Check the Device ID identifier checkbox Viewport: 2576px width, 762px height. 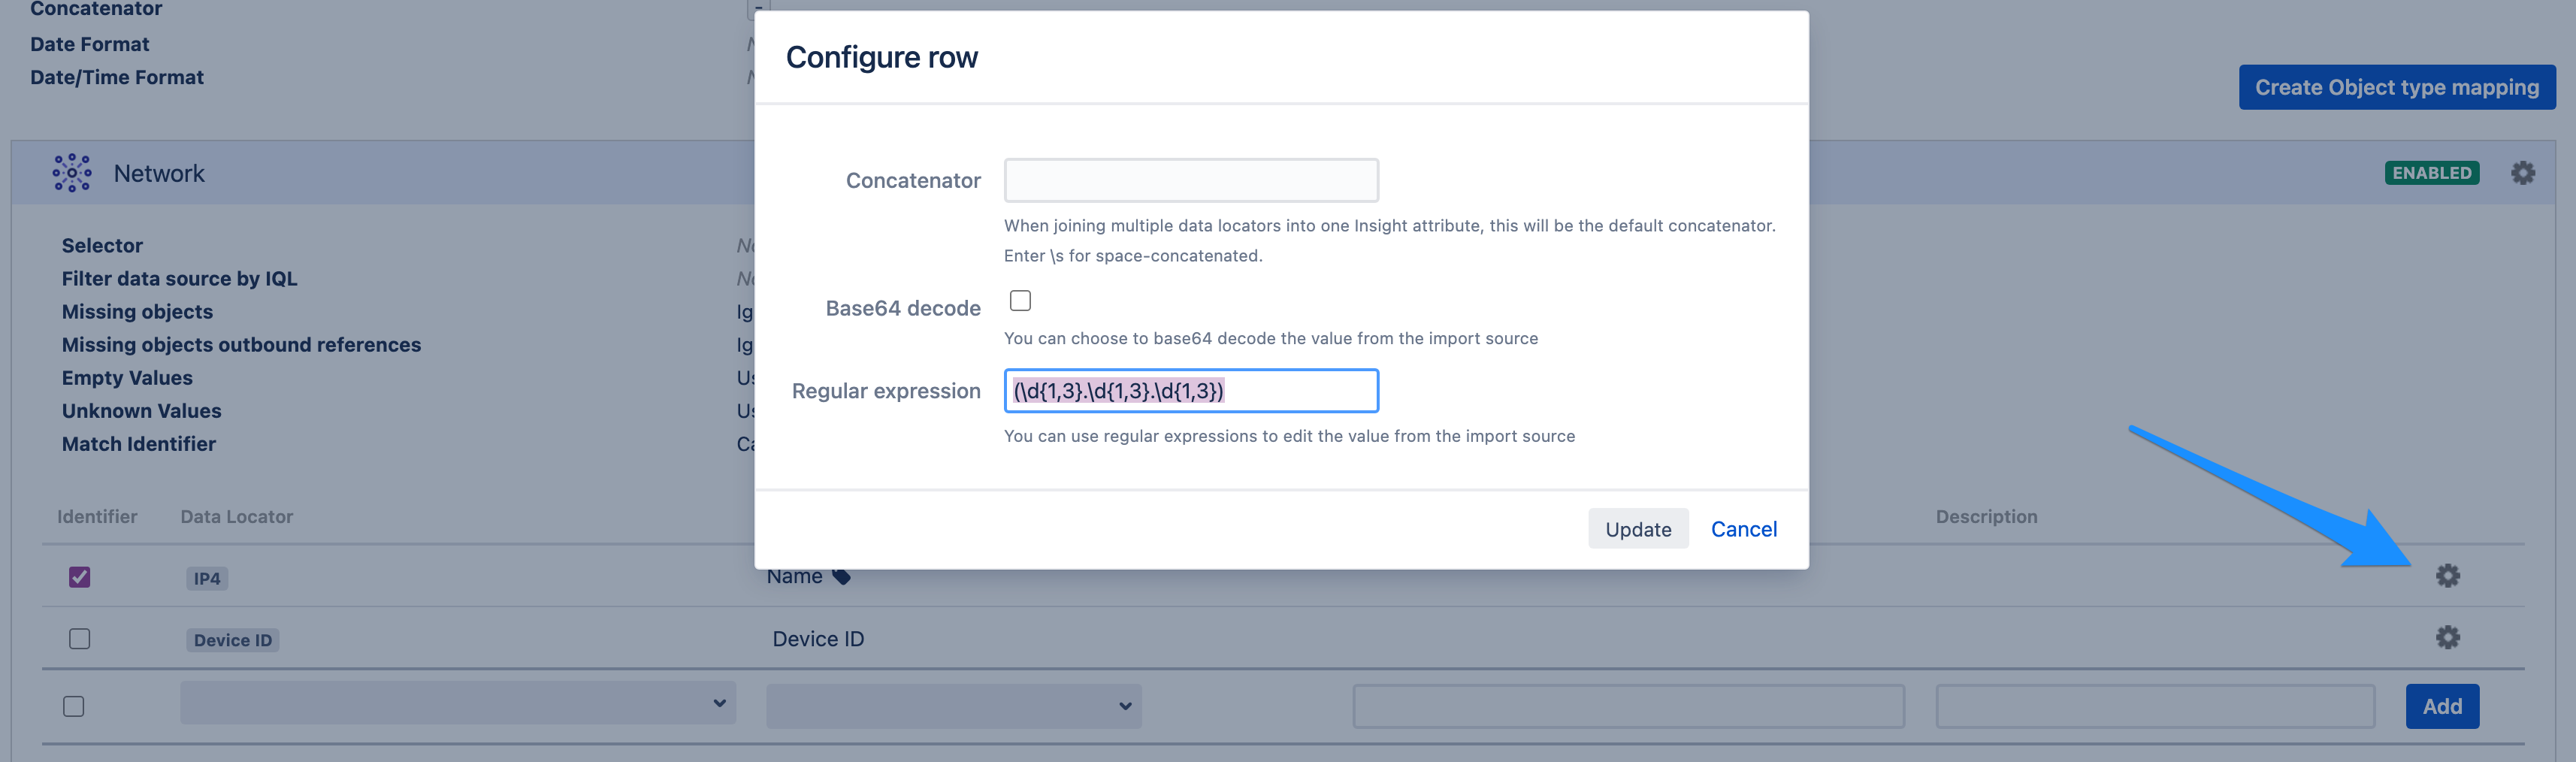pyautogui.click(x=79, y=637)
